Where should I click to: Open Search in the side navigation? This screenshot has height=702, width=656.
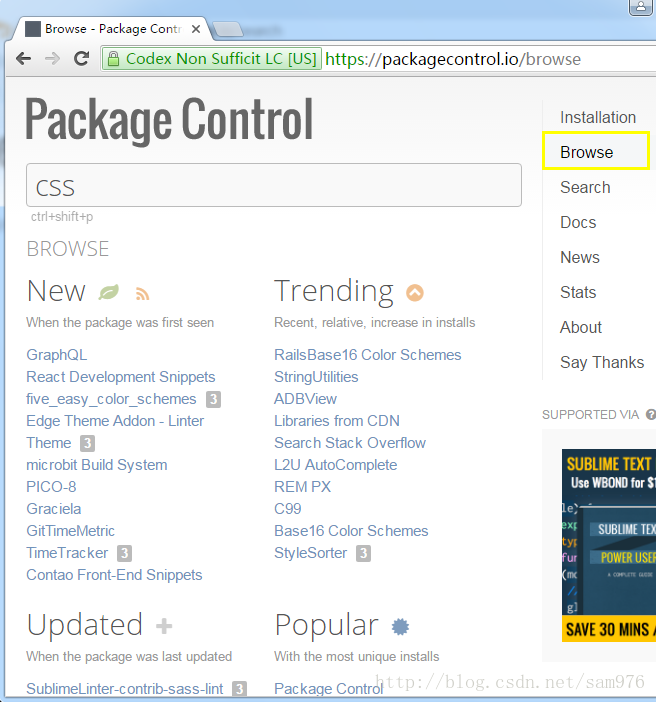pos(585,187)
